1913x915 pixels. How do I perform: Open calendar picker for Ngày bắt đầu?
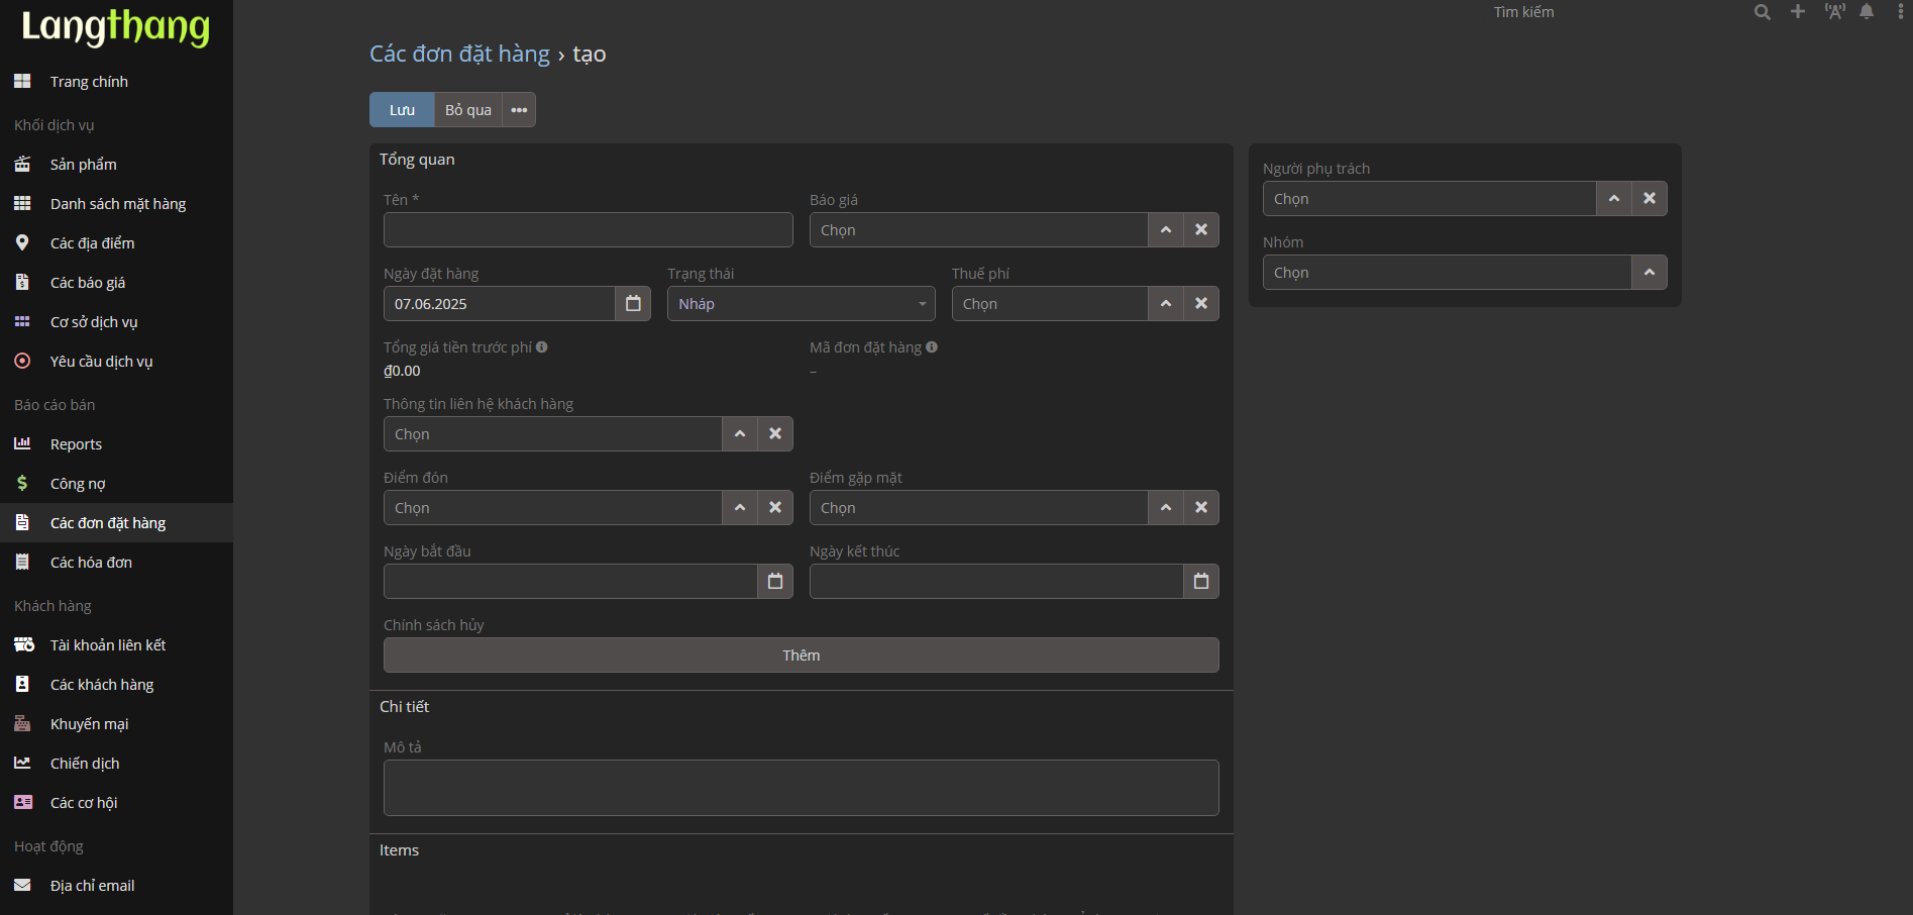[x=775, y=581]
